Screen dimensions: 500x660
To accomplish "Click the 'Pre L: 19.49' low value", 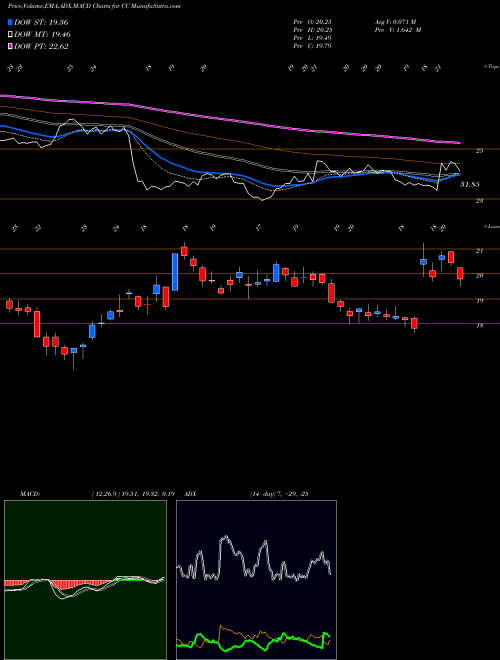I will click(312, 38).
